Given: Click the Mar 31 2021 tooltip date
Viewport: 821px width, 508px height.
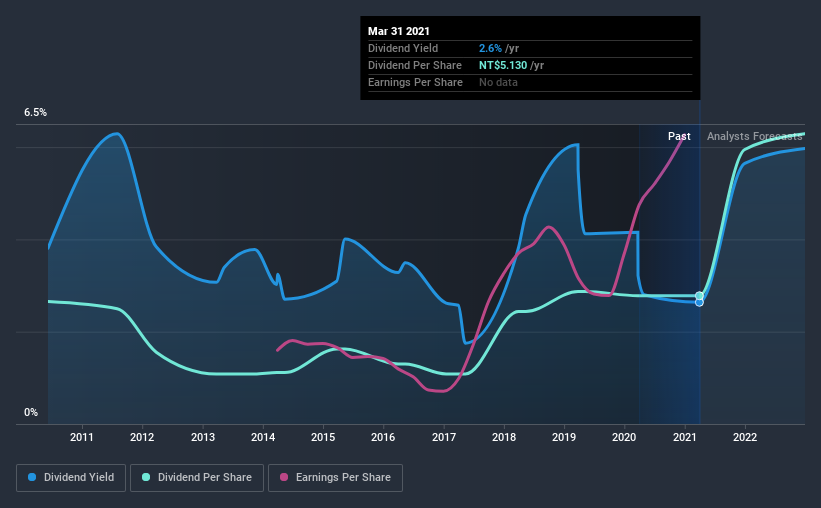Looking at the screenshot, I should [398, 31].
